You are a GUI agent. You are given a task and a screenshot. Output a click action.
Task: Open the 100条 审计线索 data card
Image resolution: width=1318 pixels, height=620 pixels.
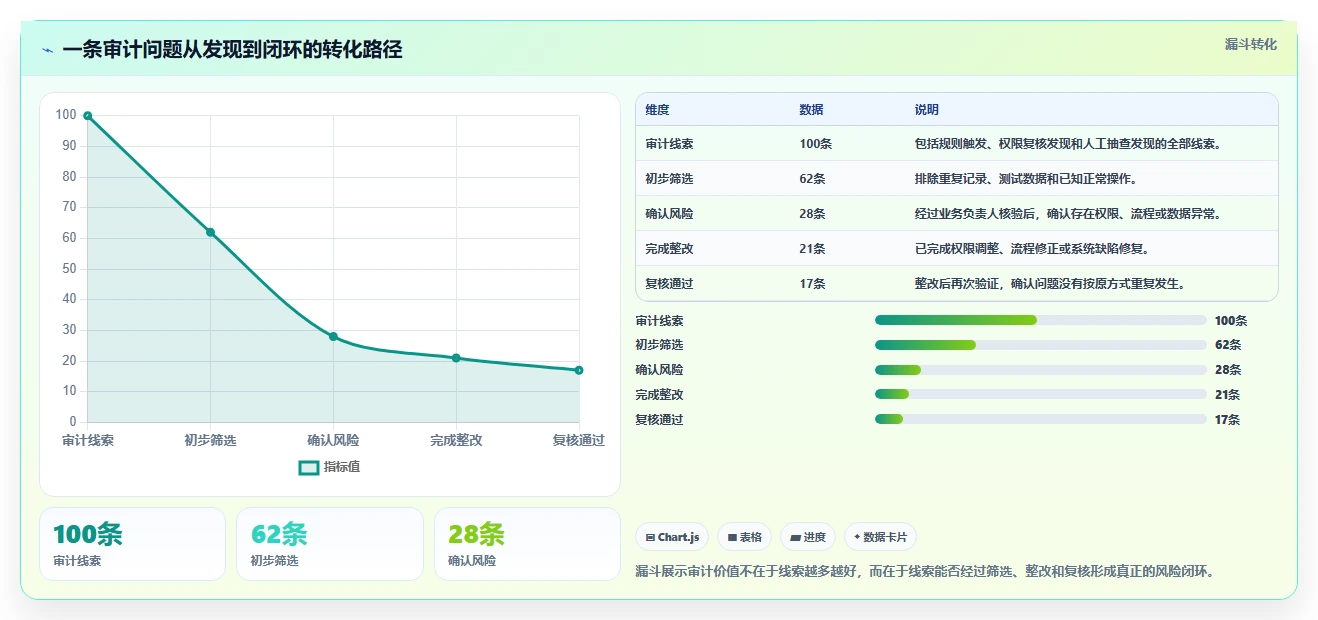[x=132, y=544]
